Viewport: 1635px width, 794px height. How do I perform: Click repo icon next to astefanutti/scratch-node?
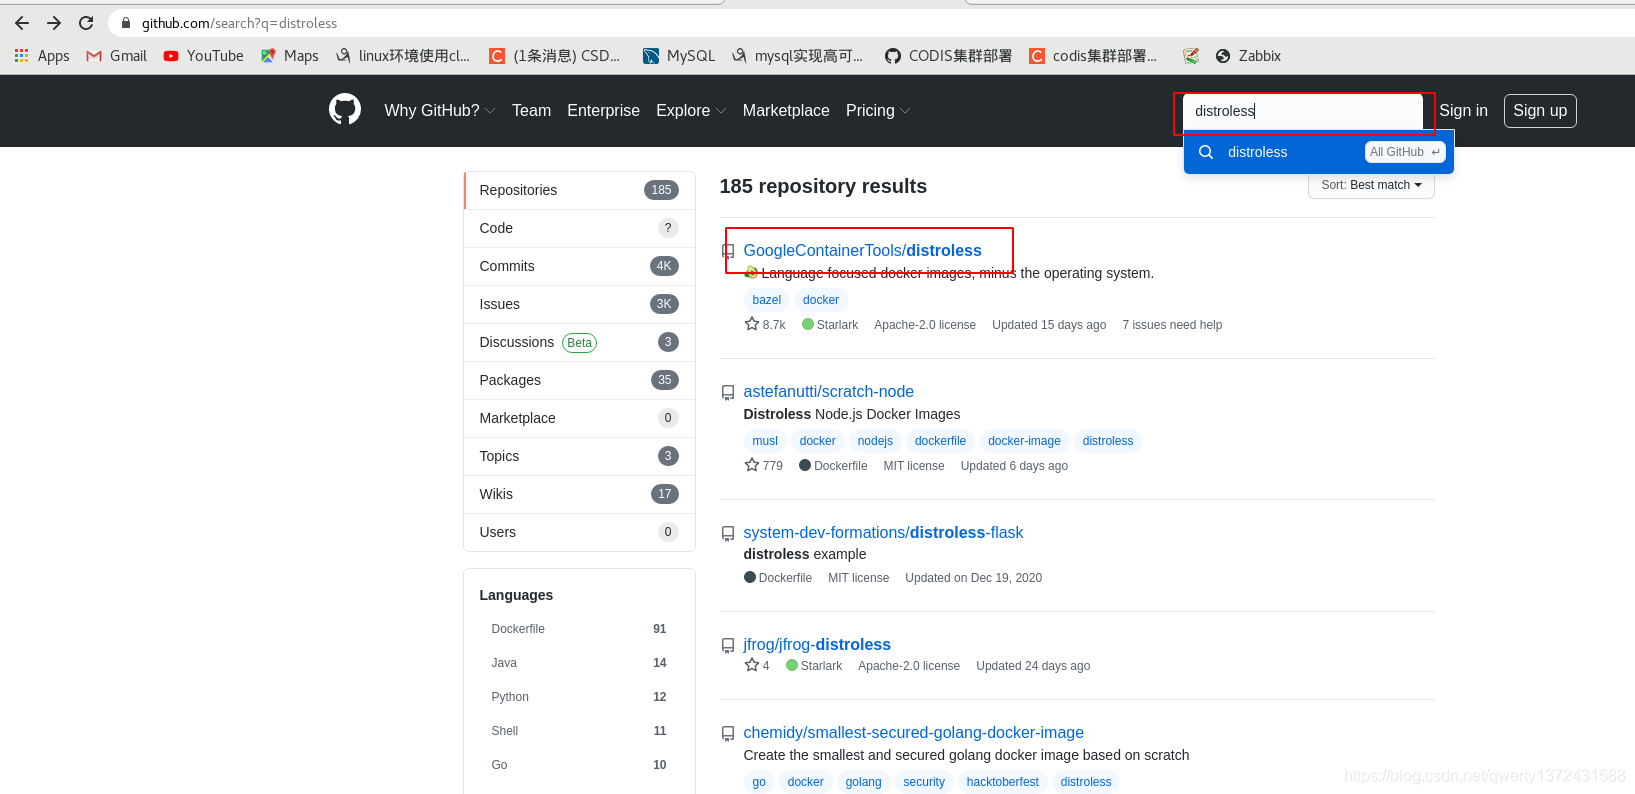tap(728, 393)
